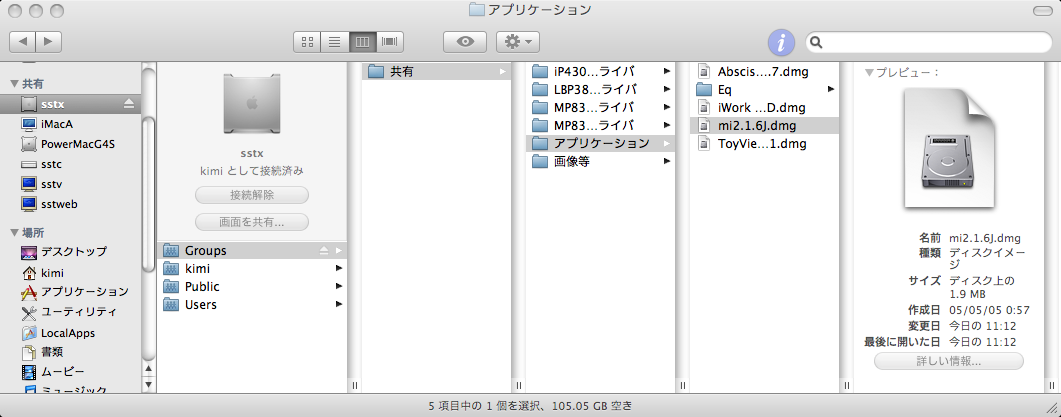Image resolution: width=1061 pixels, height=417 pixels.
Task: Collapse the 場所 sidebar section
Action: 14,231
